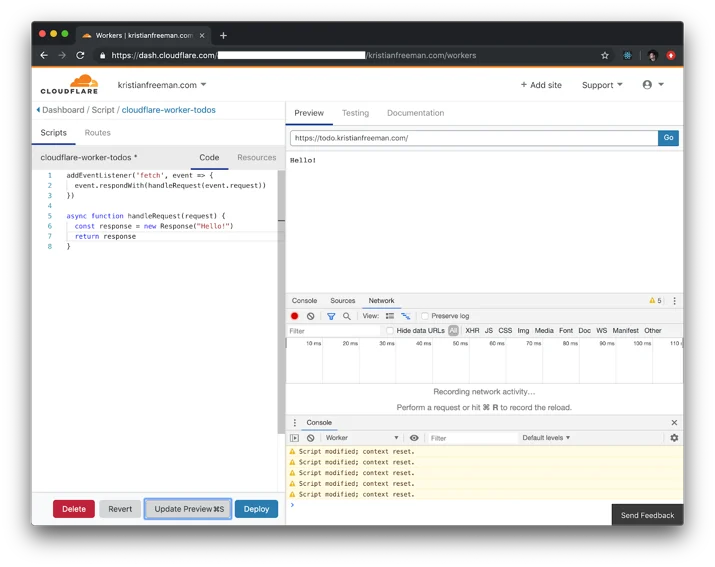Filter network by CSS
The width and height of the screenshot is (715, 567).
(505, 330)
